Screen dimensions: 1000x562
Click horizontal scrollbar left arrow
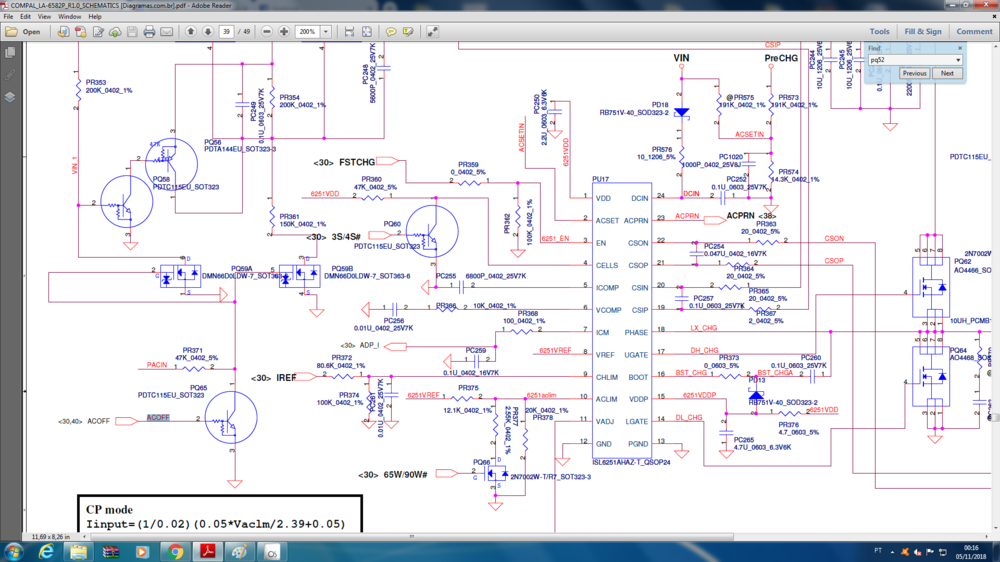click(x=84, y=536)
